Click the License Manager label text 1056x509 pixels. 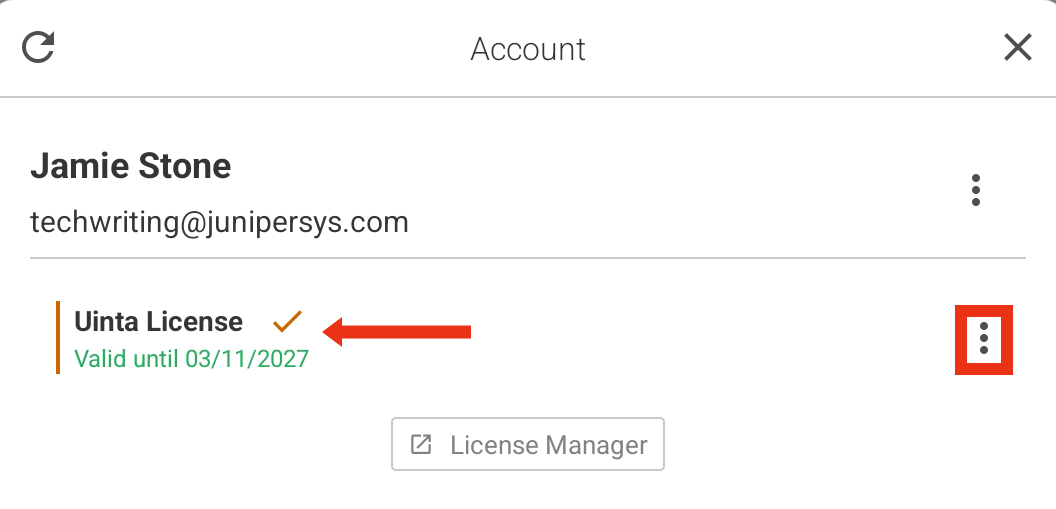[549, 445]
